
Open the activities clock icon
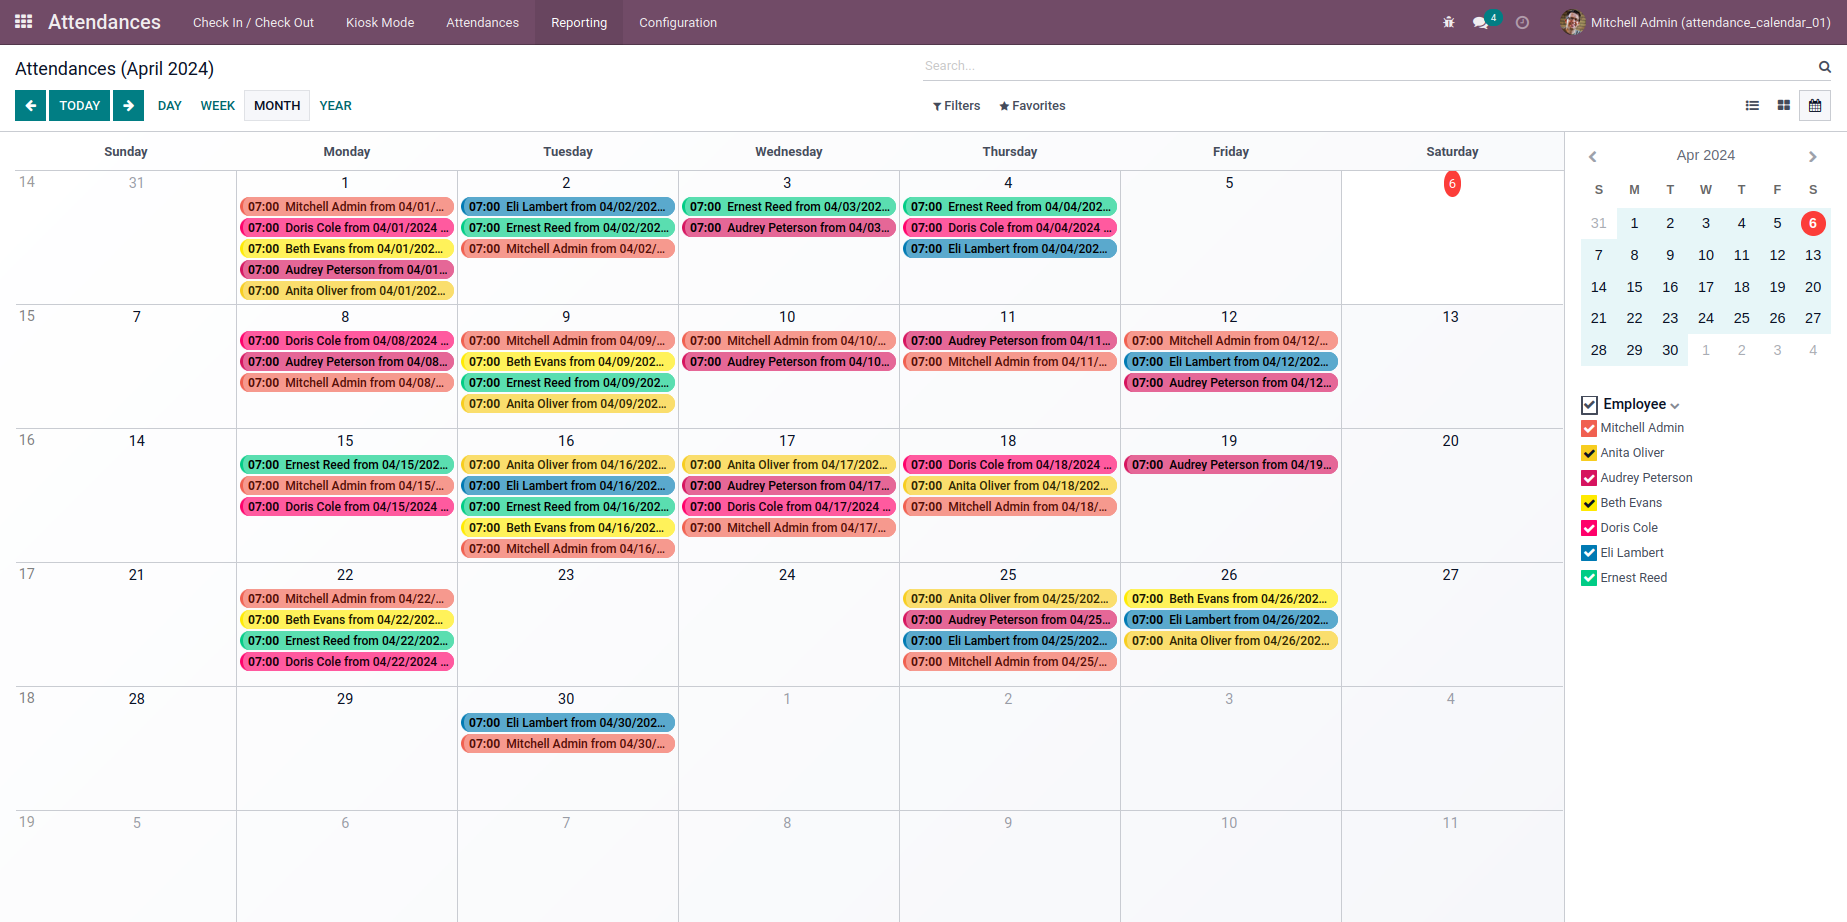click(x=1522, y=22)
